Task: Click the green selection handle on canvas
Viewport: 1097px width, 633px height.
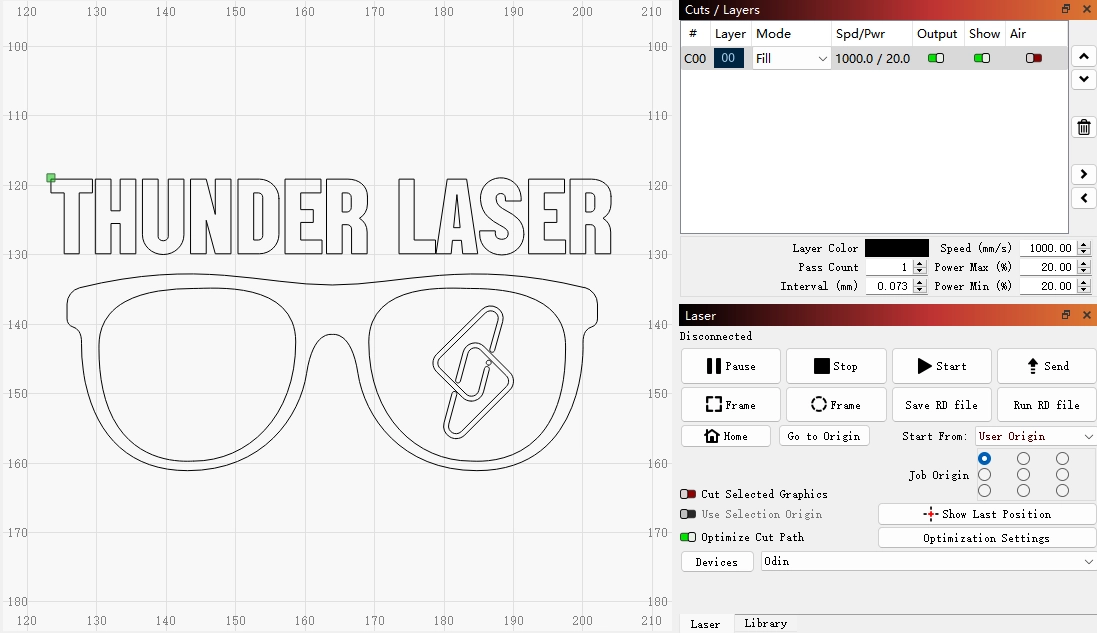Action: click(x=51, y=178)
